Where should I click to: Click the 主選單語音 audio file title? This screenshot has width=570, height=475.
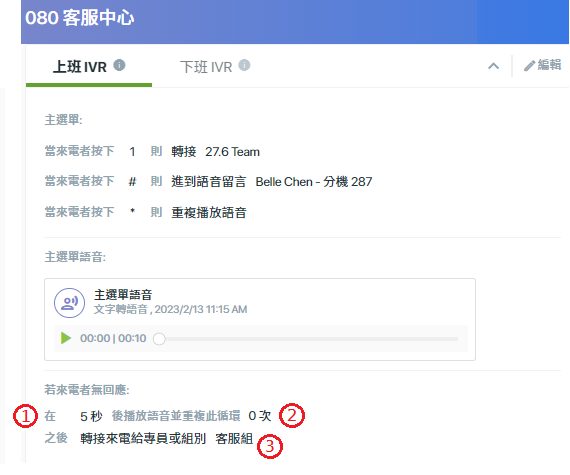click(123, 294)
